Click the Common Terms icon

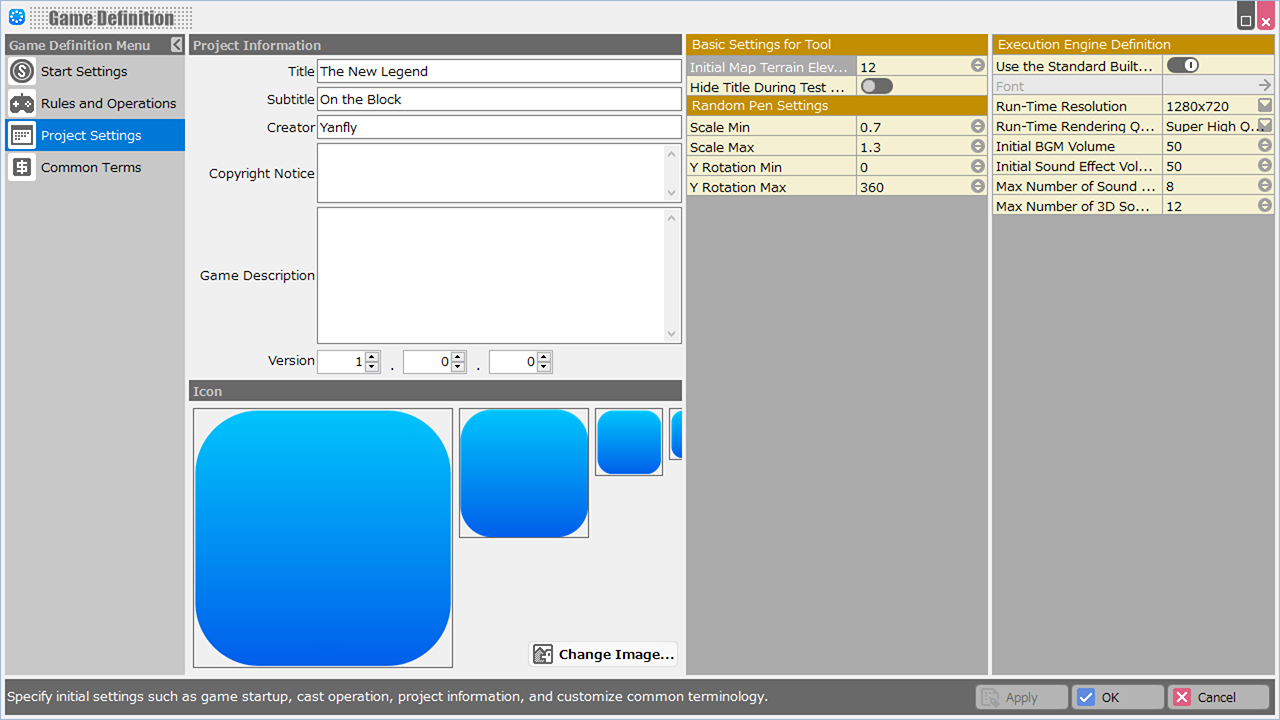[x=22, y=167]
